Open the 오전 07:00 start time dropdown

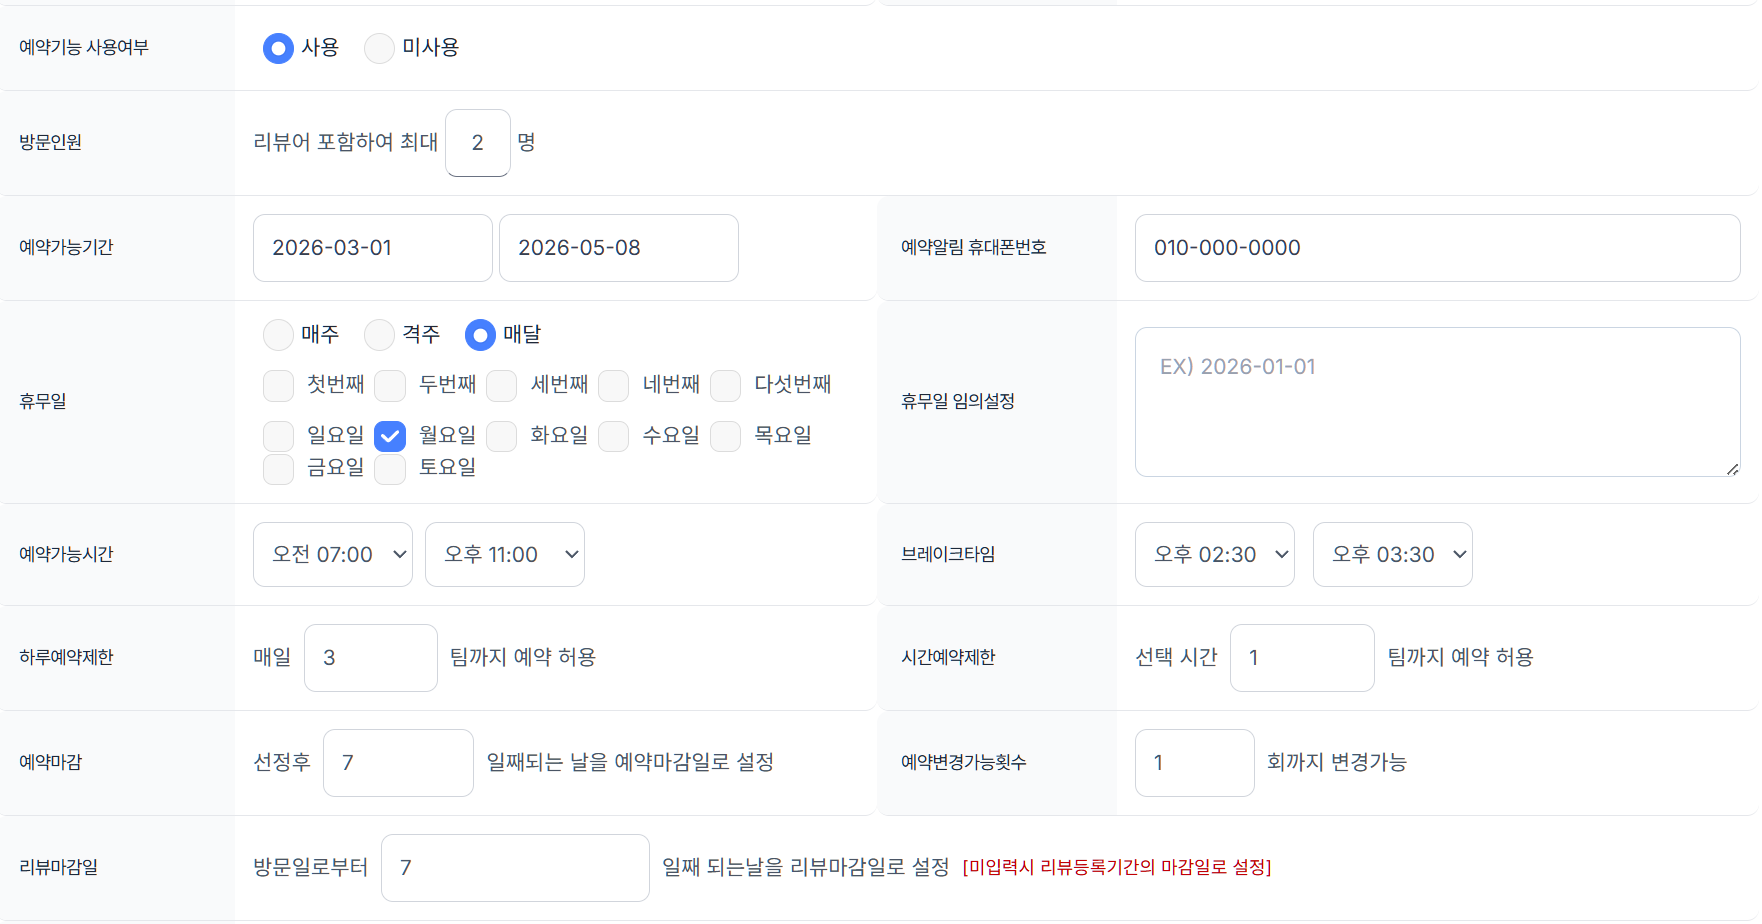pyautogui.click(x=332, y=554)
